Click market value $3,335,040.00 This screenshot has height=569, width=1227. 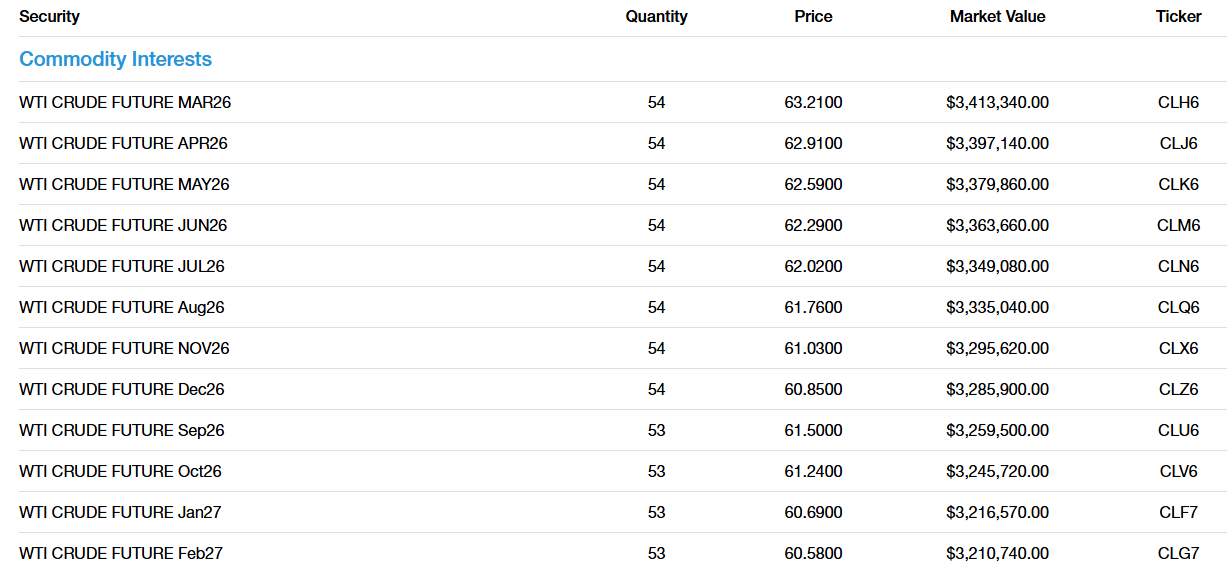[x=997, y=307]
